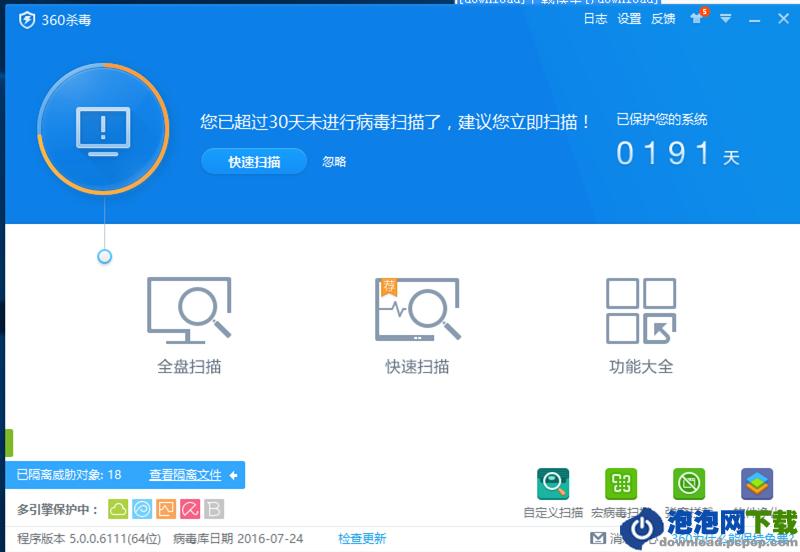Click the red Avira engine icon
The height and width of the screenshot is (552, 800).
click(x=190, y=509)
